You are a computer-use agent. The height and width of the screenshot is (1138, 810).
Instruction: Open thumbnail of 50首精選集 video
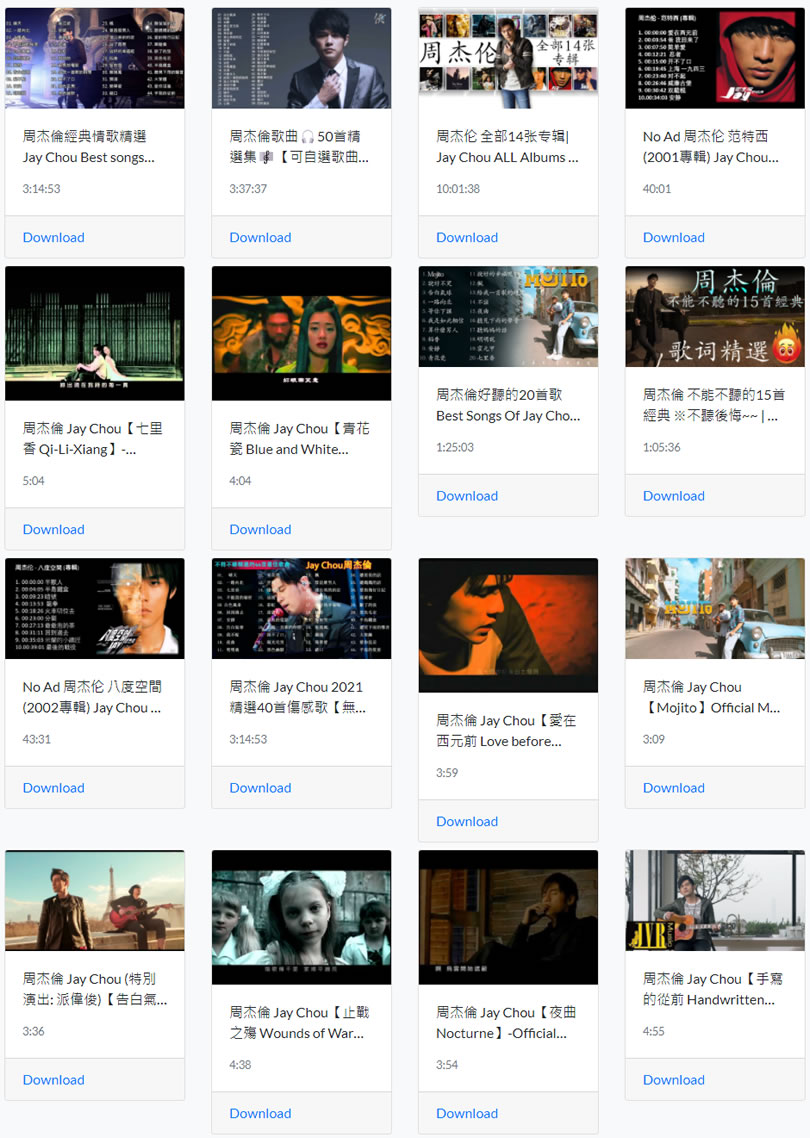tap(301, 58)
